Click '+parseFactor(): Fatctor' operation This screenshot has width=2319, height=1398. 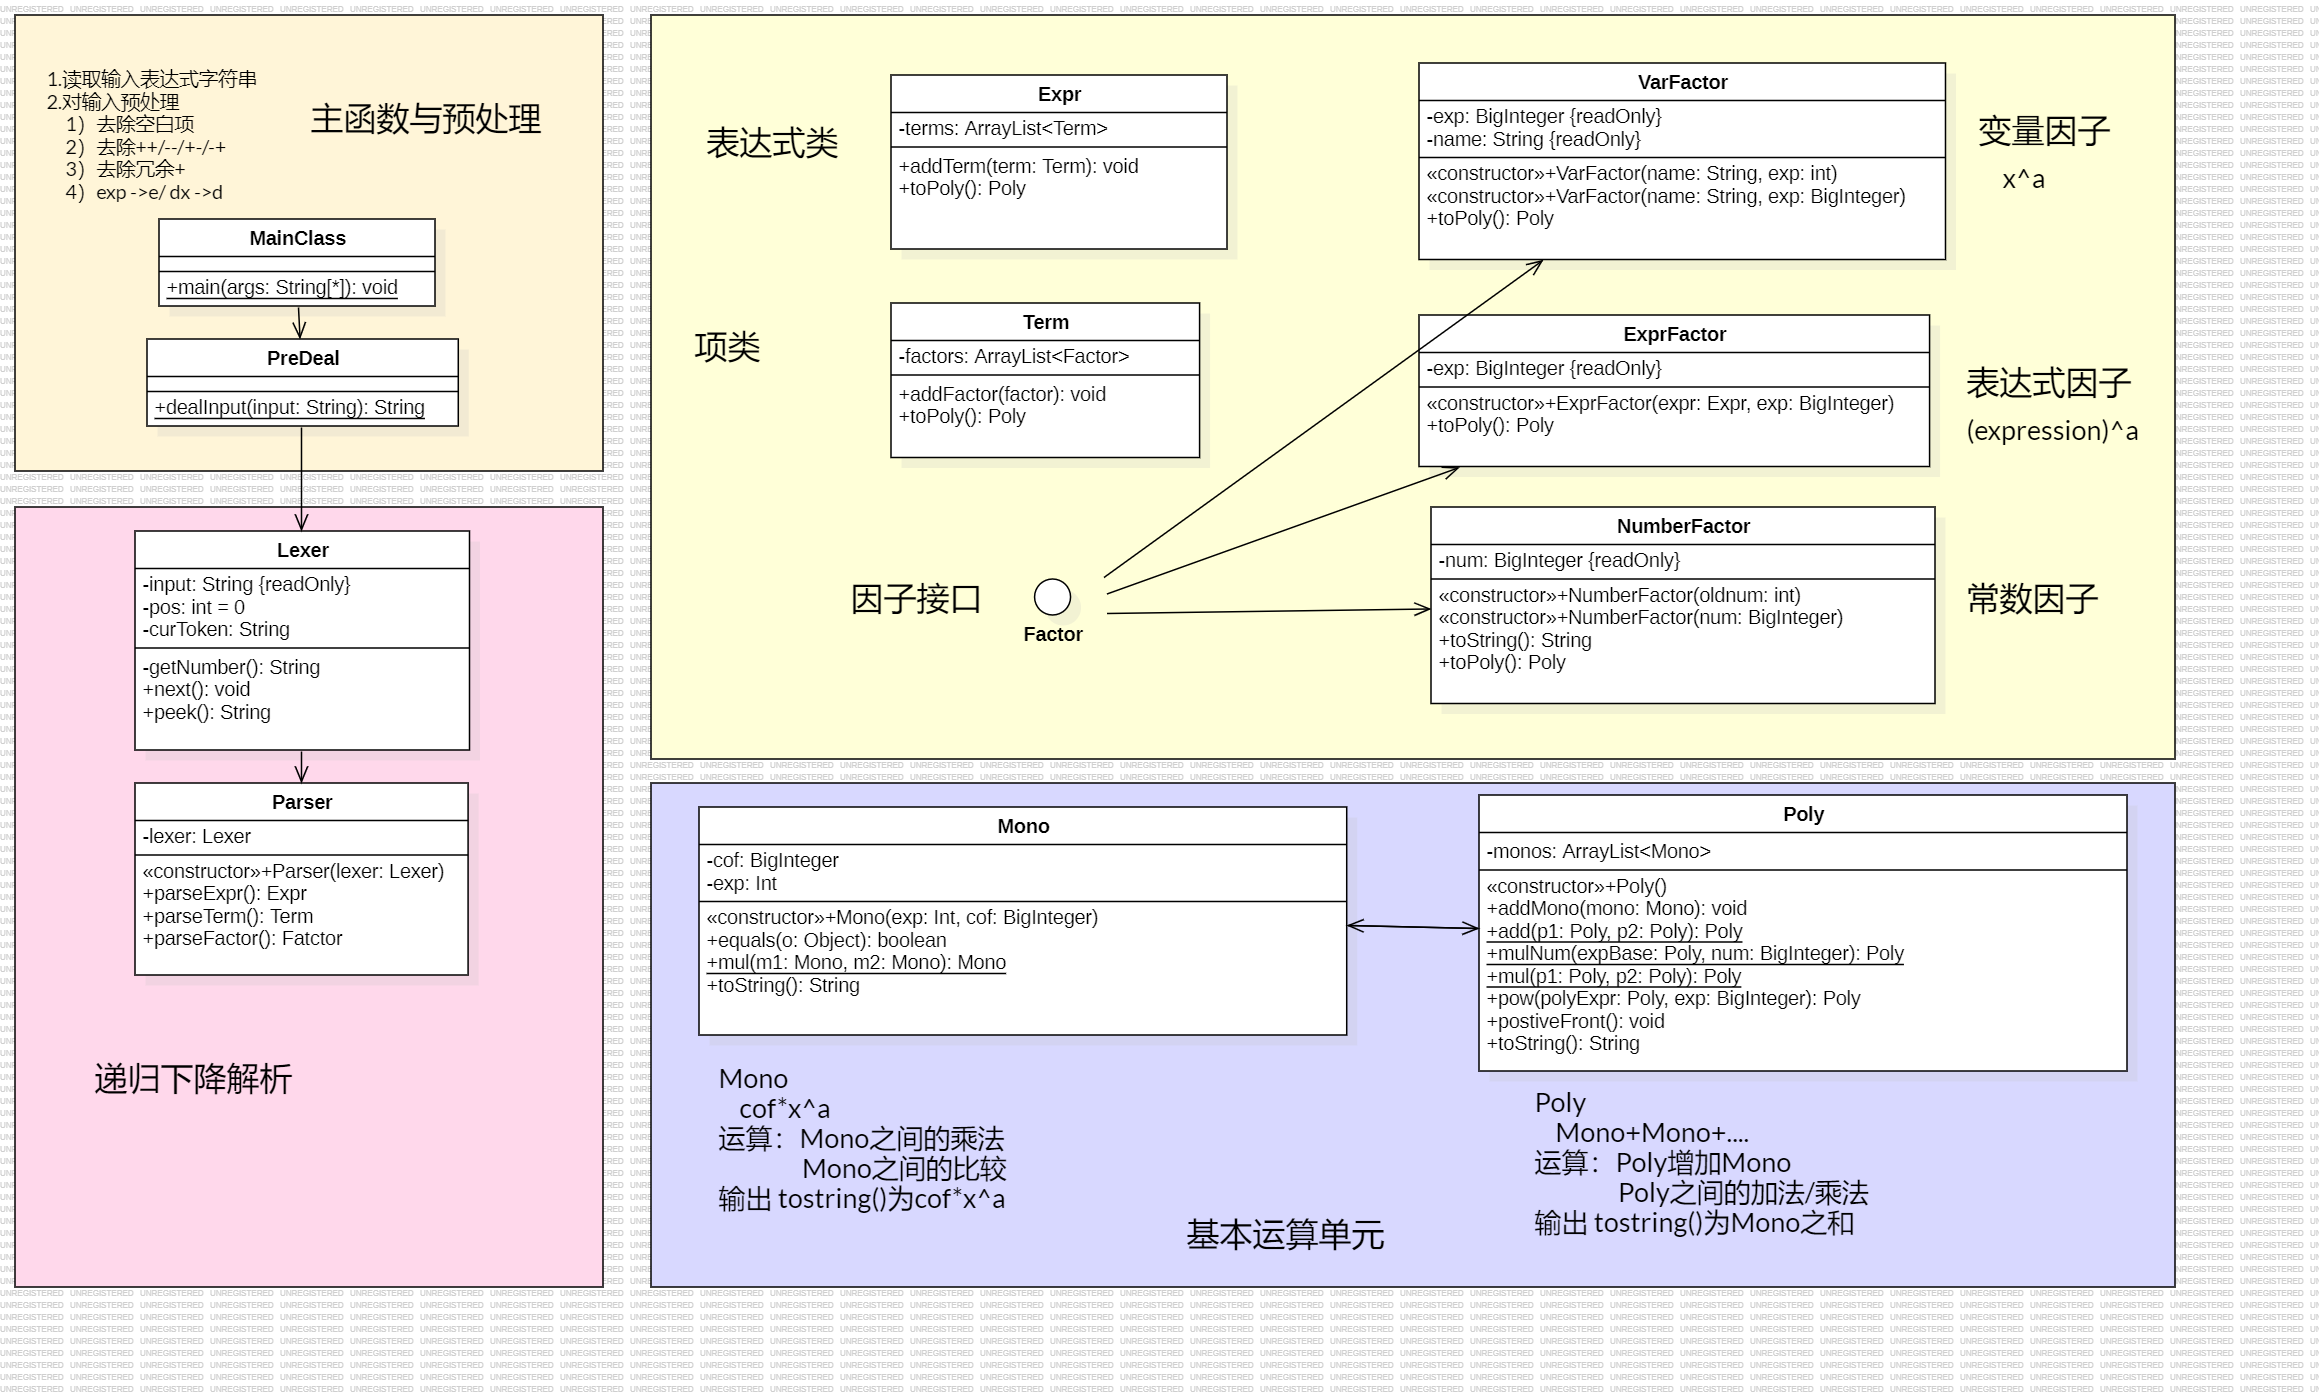coord(242,938)
